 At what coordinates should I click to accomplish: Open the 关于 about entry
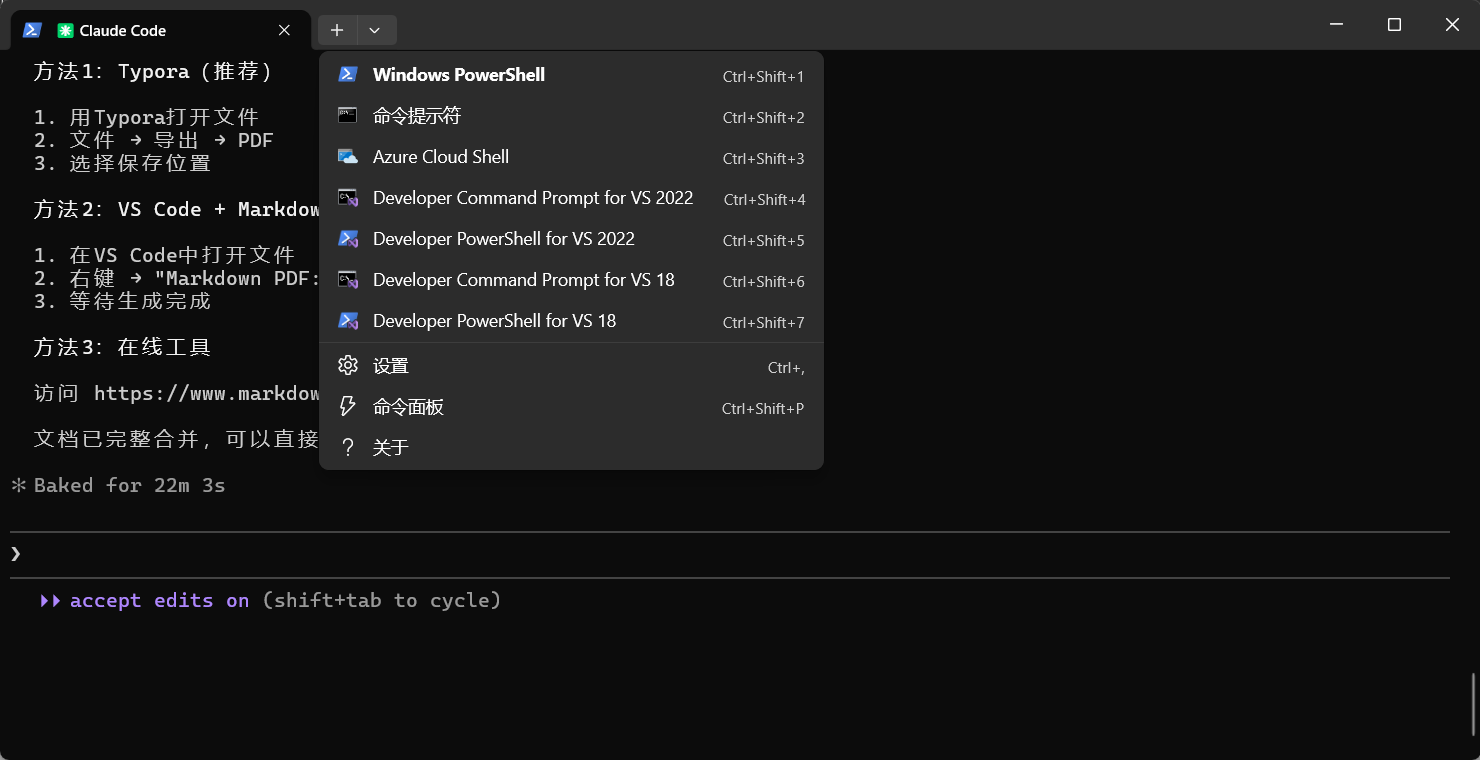tap(571, 448)
